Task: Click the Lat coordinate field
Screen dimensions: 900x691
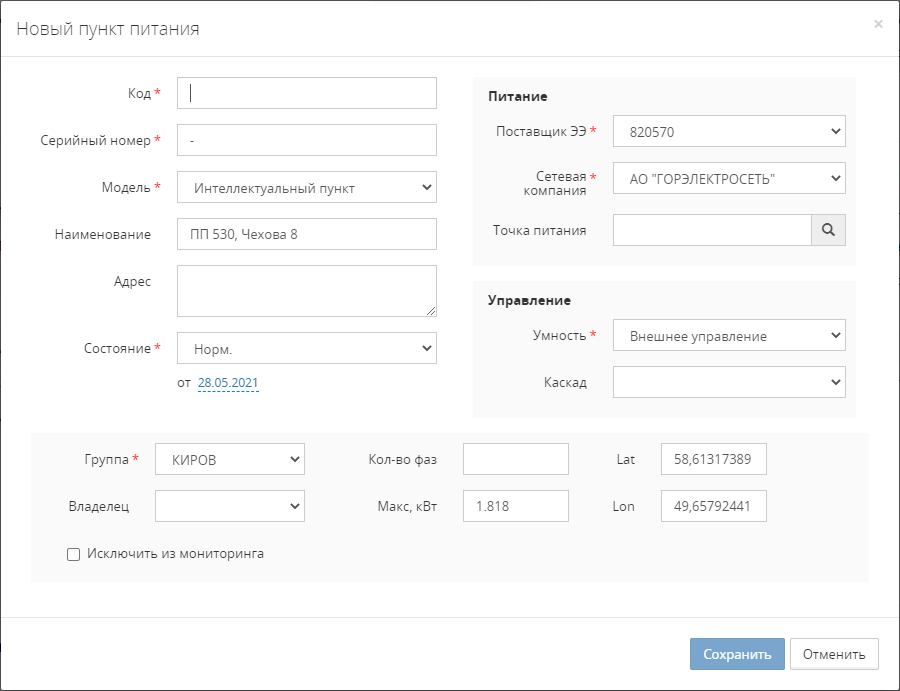Action: (x=713, y=460)
